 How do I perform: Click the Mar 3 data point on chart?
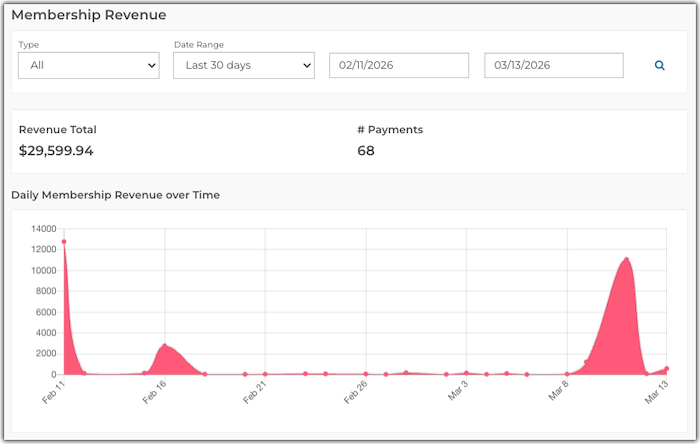[466, 373]
